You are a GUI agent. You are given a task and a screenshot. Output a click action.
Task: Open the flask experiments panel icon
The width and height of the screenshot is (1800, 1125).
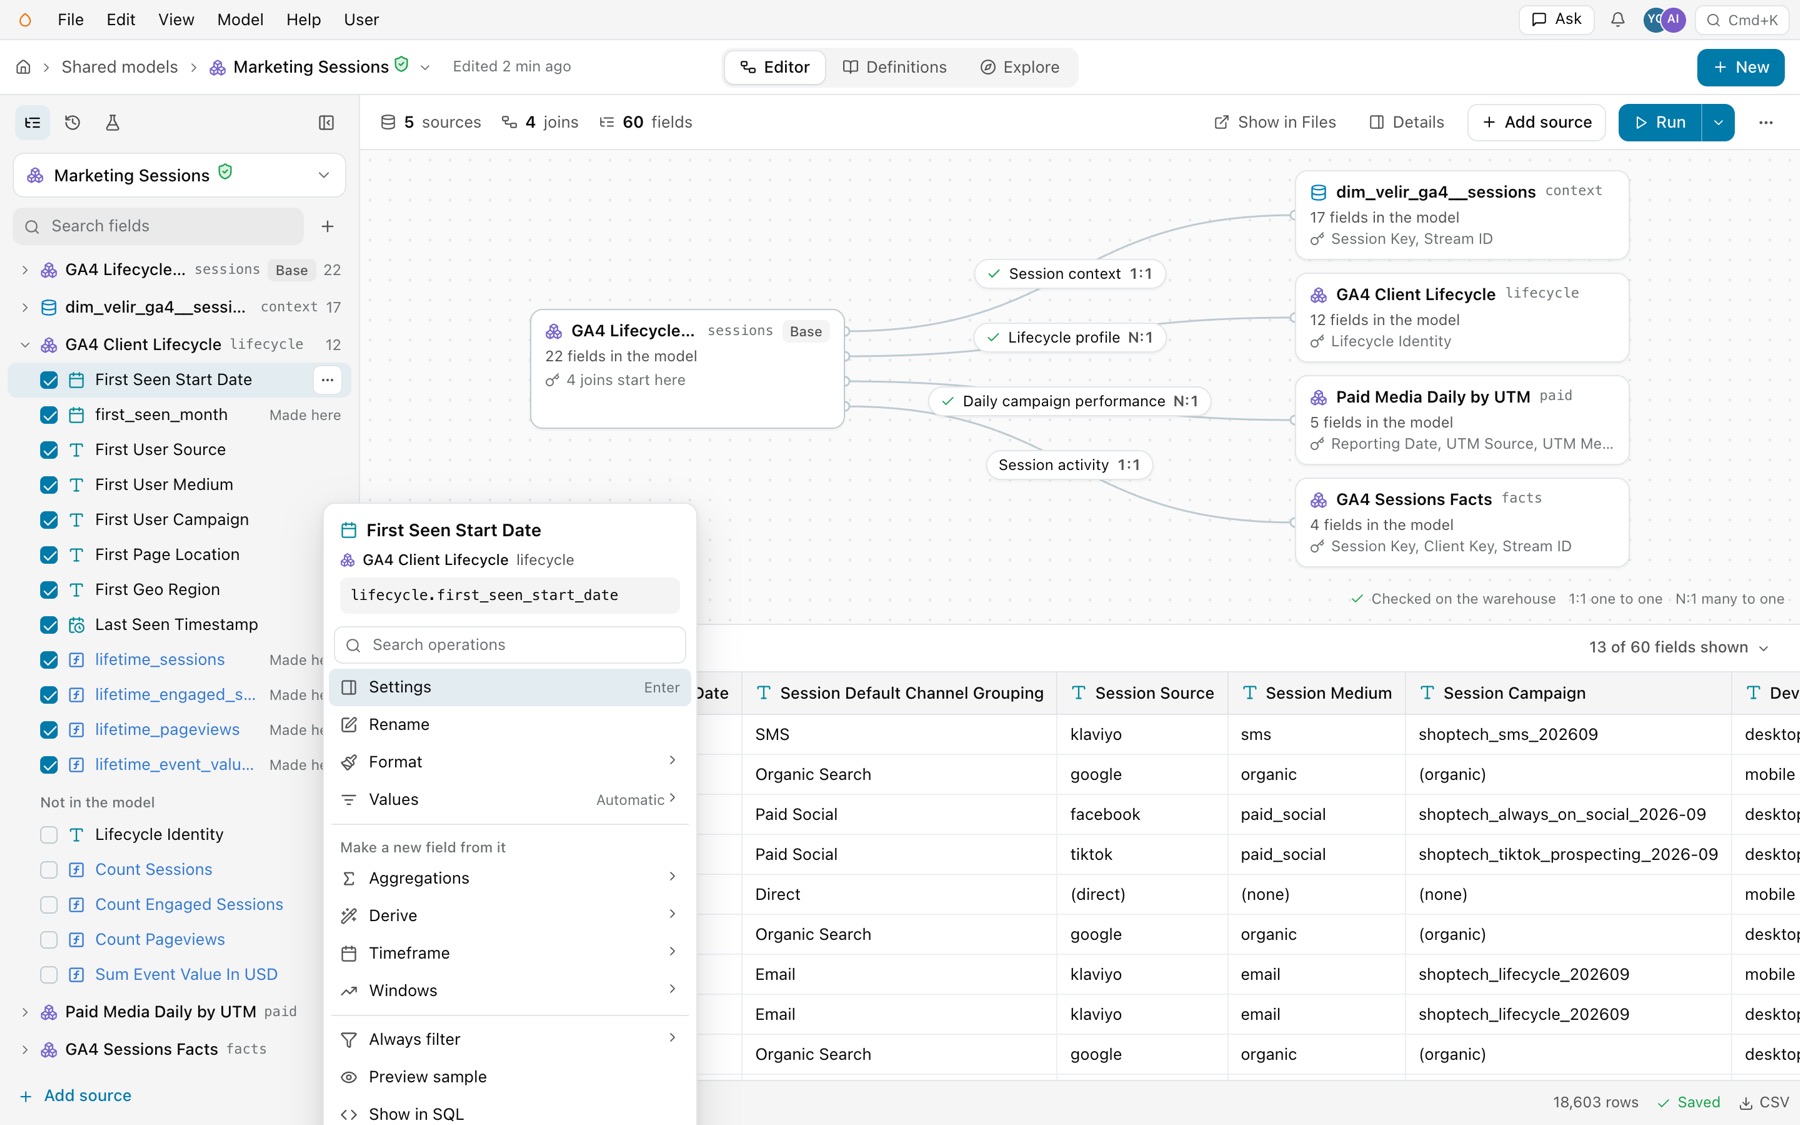coord(112,122)
